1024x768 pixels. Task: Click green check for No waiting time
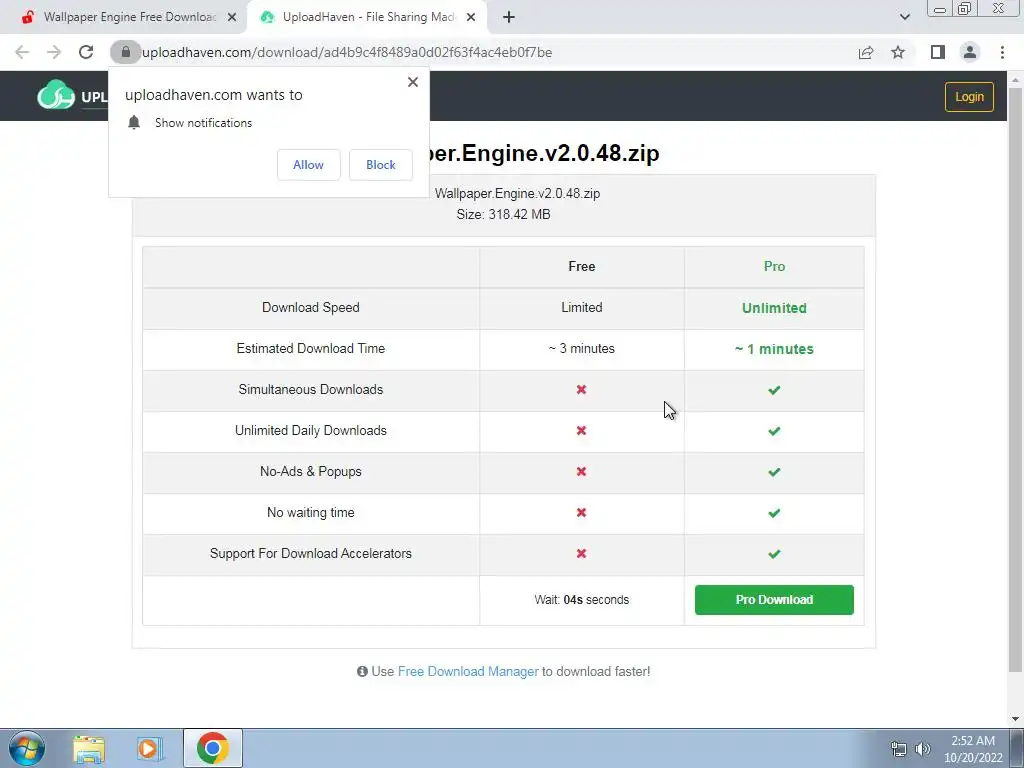[774, 513]
